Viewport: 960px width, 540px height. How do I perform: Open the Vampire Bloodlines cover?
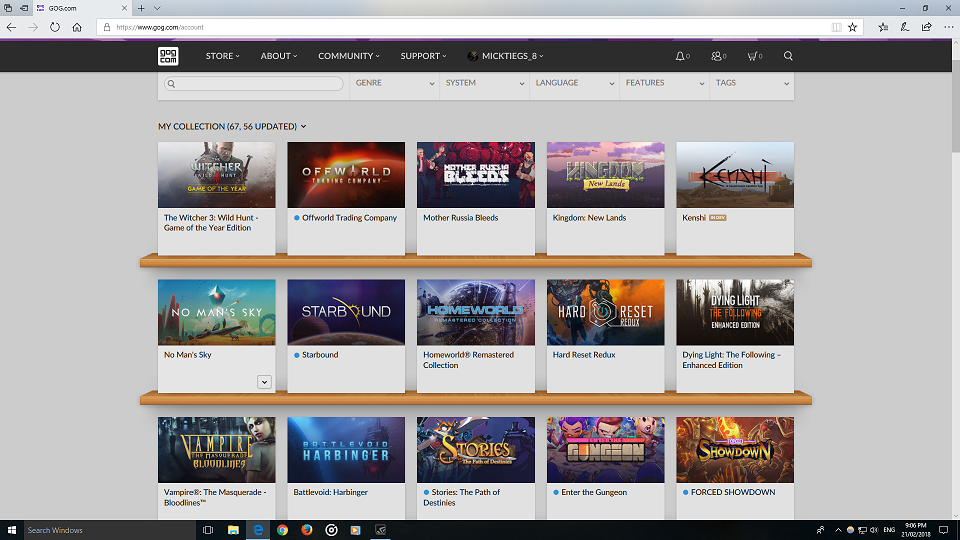click(217, 450)
